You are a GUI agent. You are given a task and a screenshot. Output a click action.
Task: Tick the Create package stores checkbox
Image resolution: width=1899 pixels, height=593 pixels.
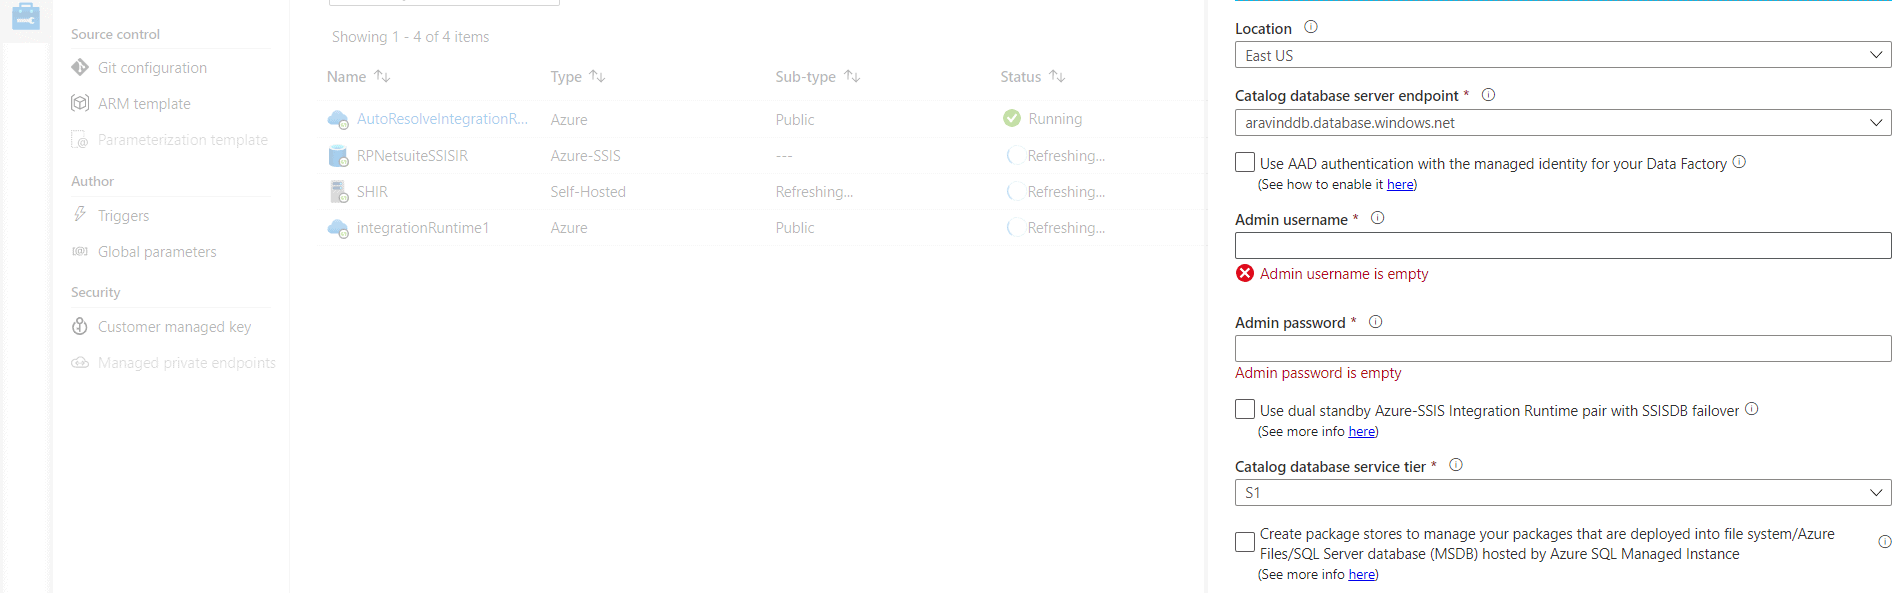[1245, 542]
